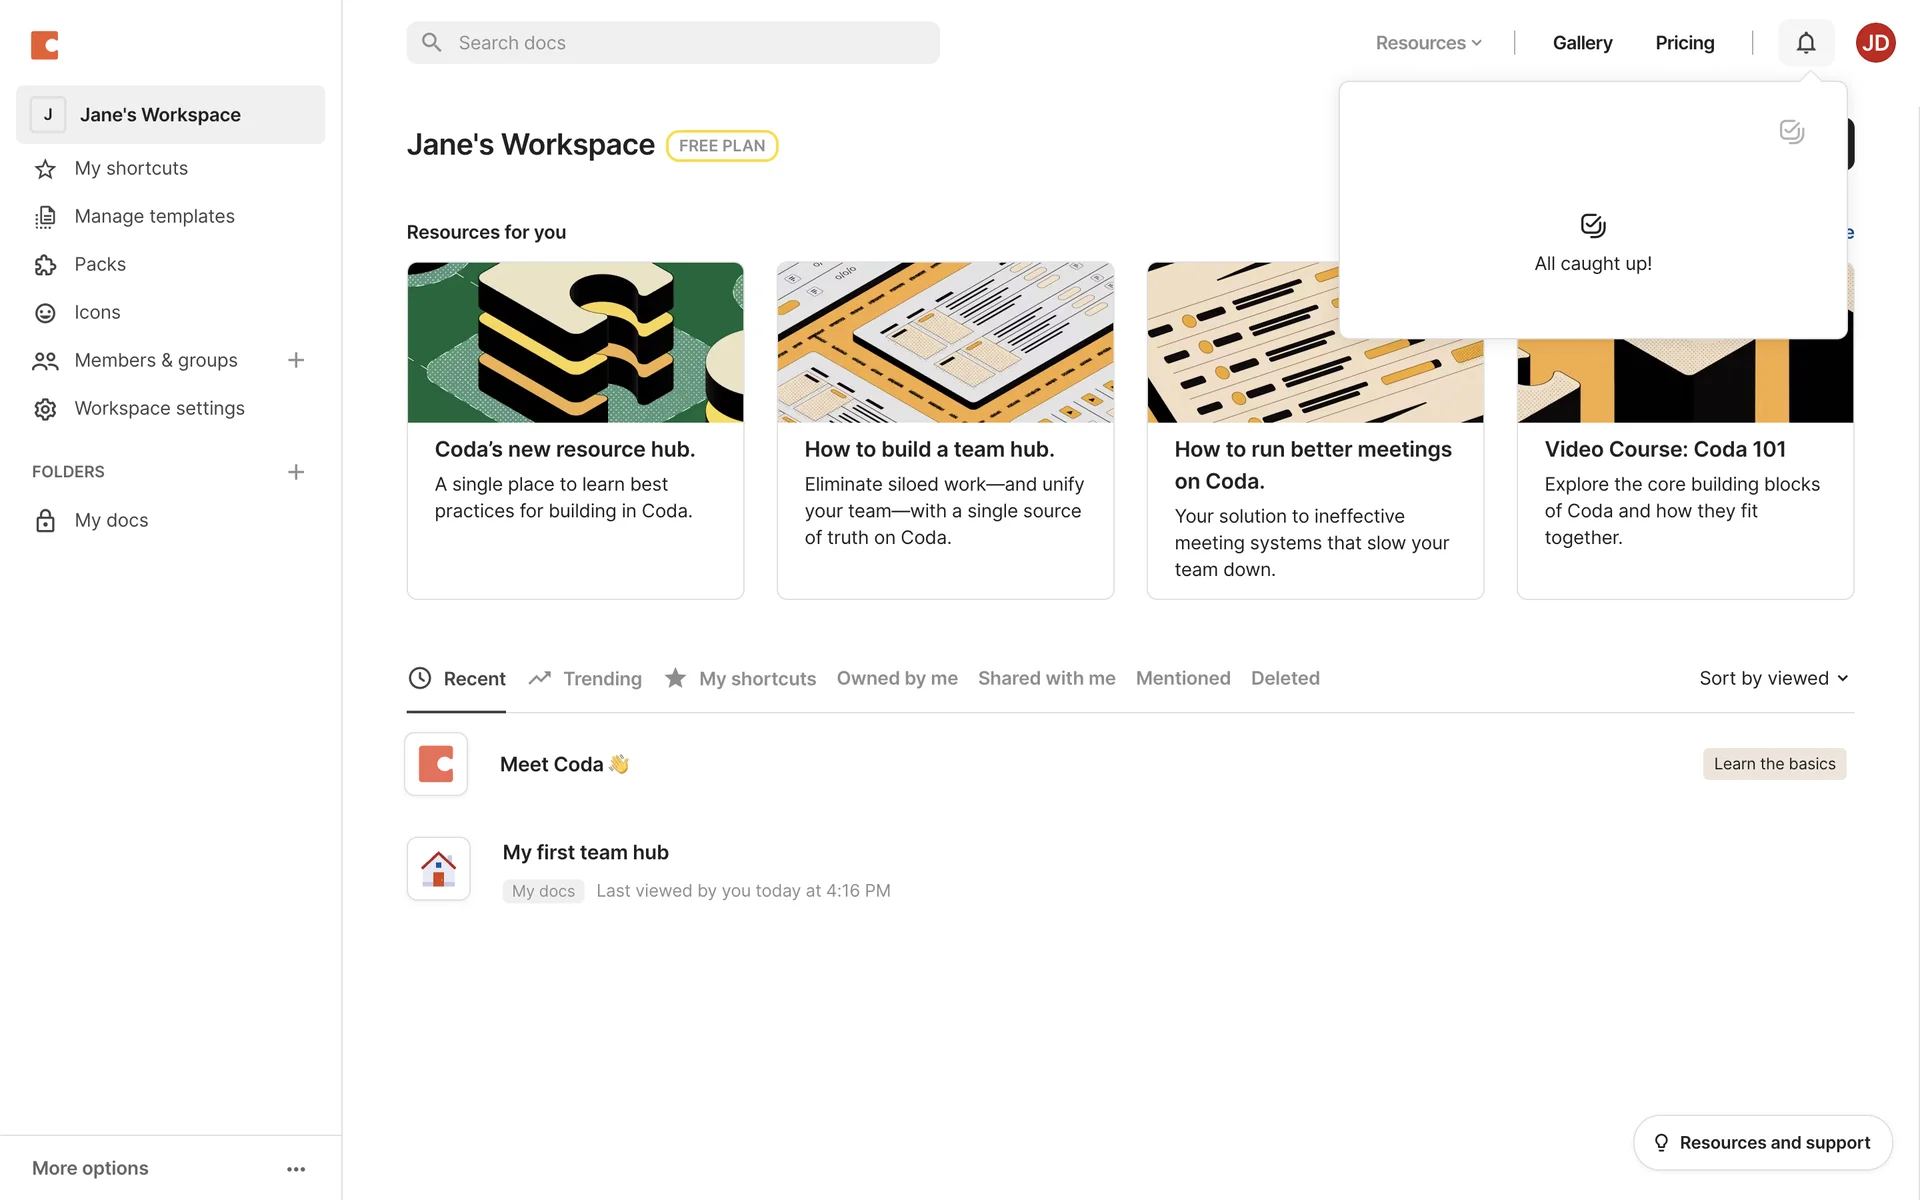Image resolution: width=1920 pixels, height=1200 pixels.
Task: Open the Jane's Workspace switcher
Action: 170,115
